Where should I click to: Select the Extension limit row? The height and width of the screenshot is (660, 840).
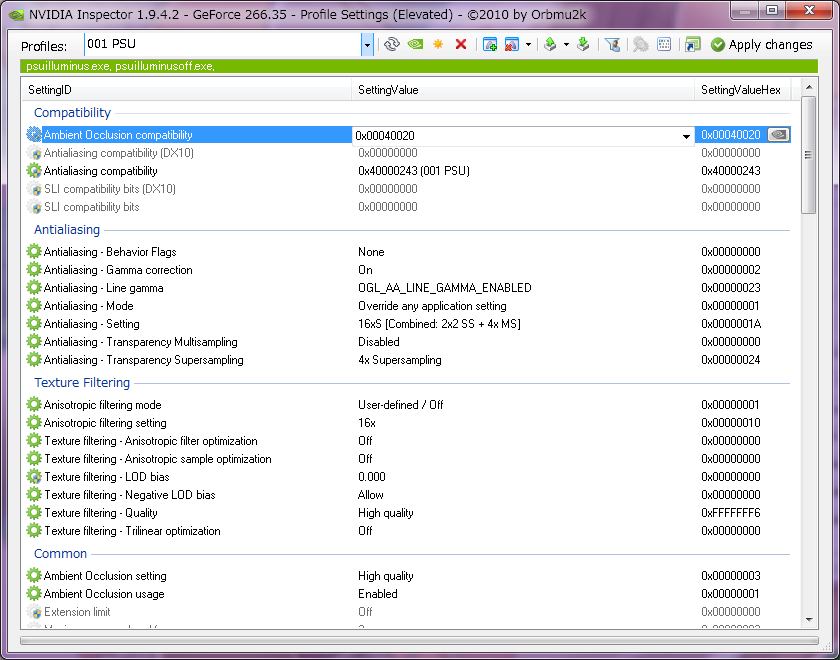pyautogui.click(x=408, y=612)
